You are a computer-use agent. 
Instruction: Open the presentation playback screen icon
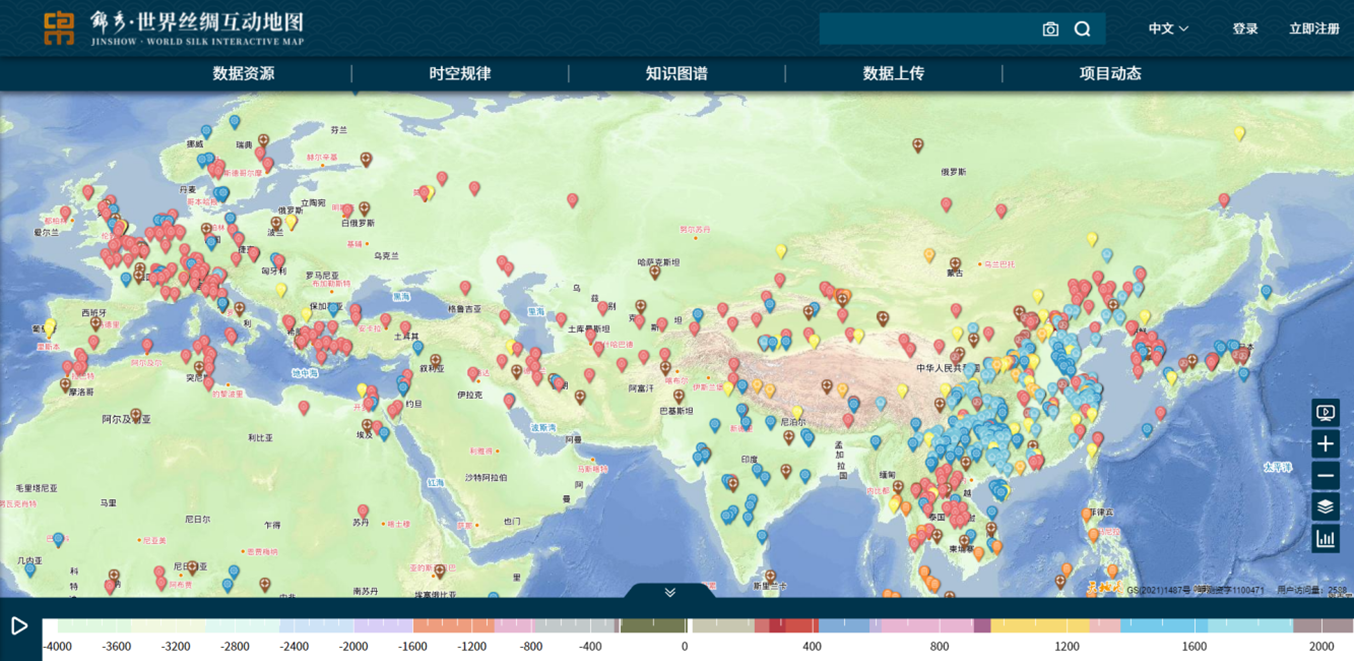[x=1325, y=412]
